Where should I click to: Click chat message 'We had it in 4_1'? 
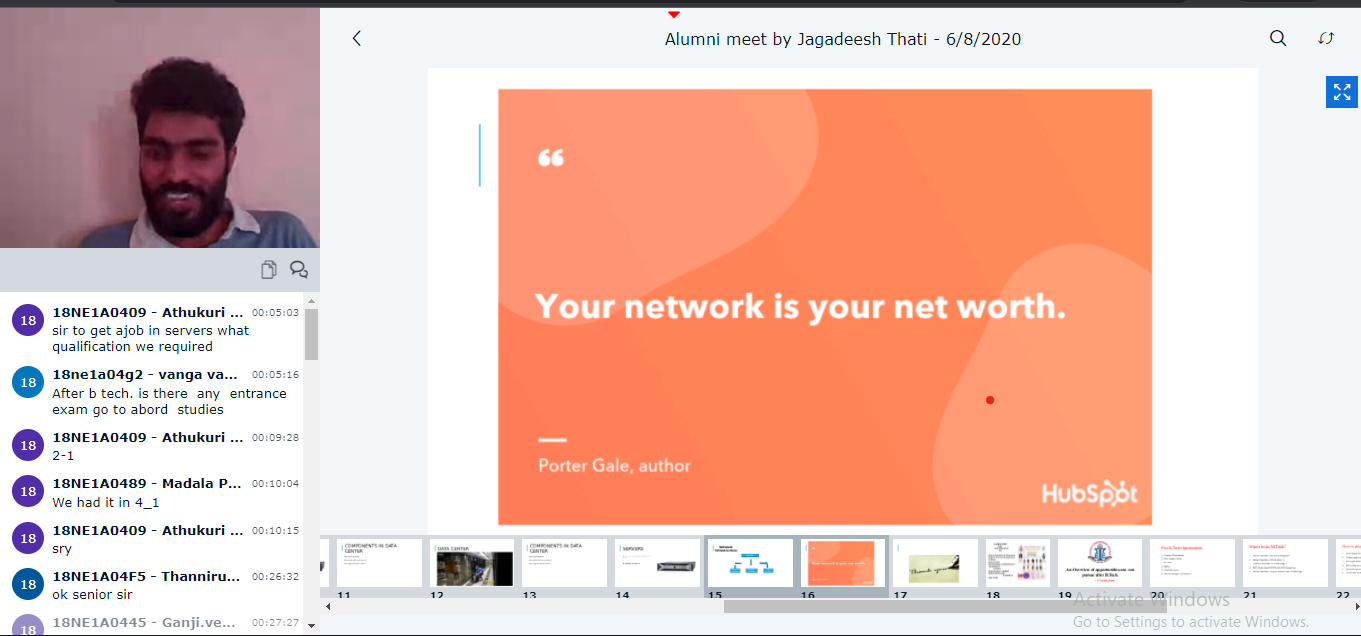(106, 502)
